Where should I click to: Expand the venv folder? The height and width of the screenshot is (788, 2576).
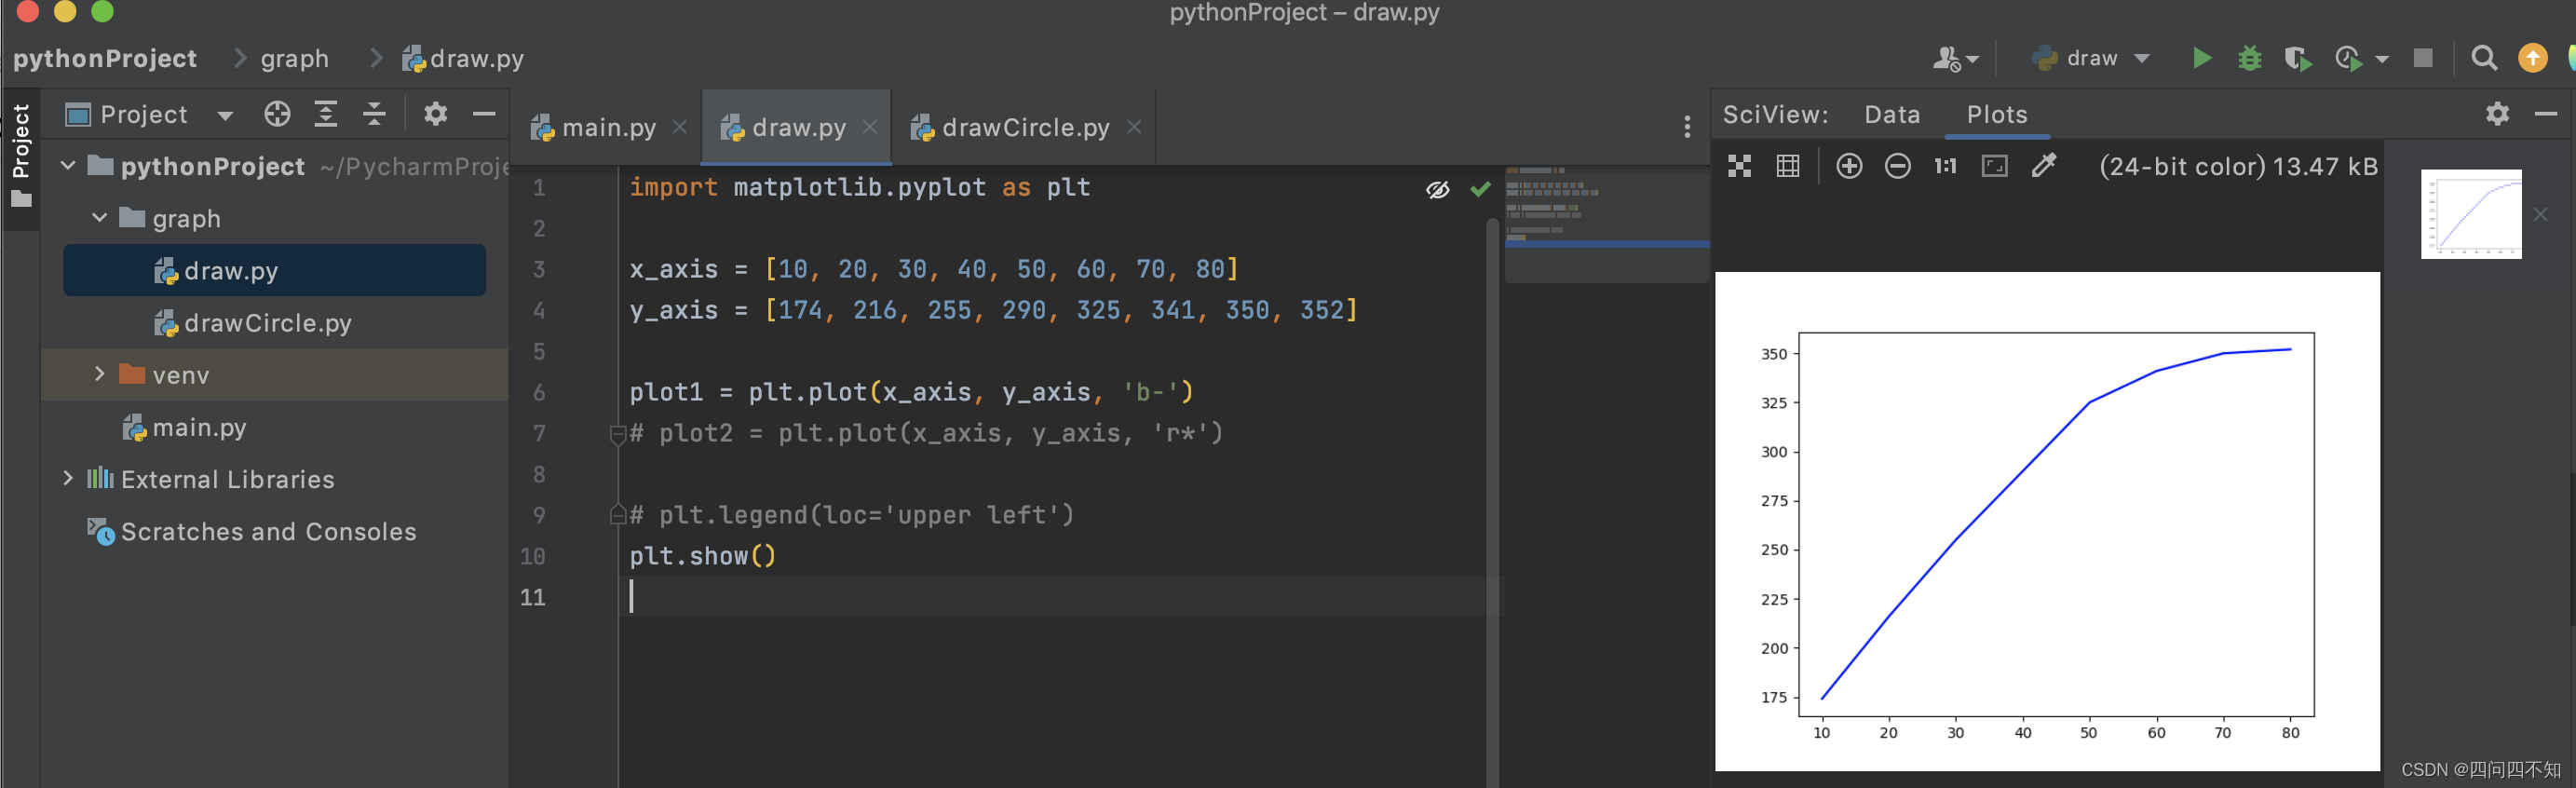click(x=99, y=374)
